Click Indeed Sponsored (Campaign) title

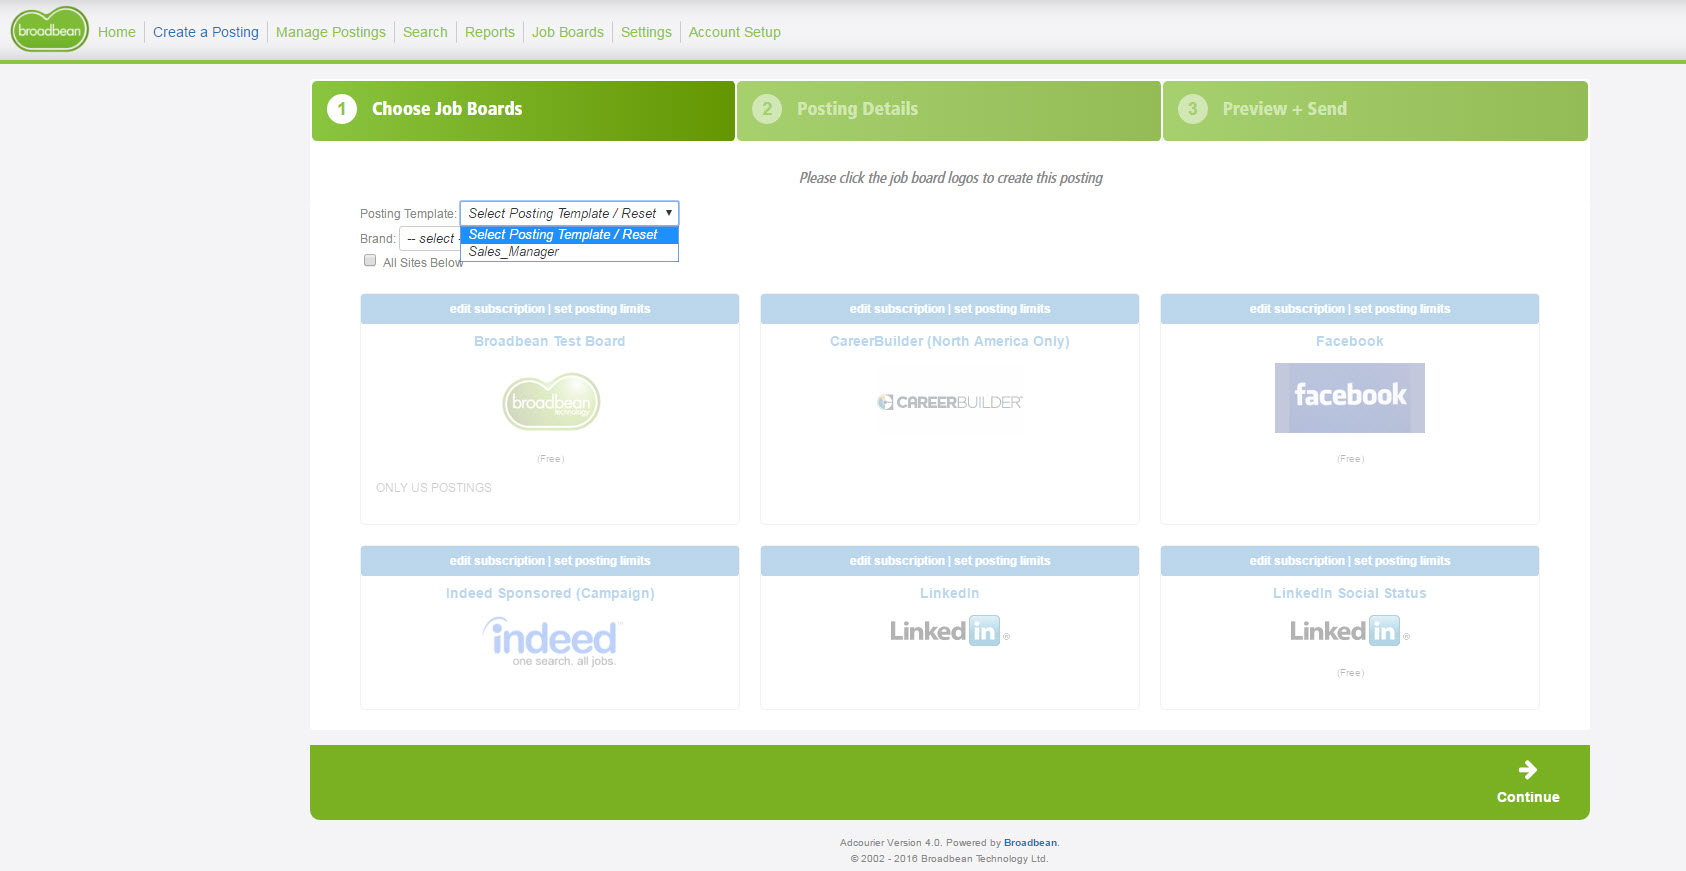click(550, 593)
